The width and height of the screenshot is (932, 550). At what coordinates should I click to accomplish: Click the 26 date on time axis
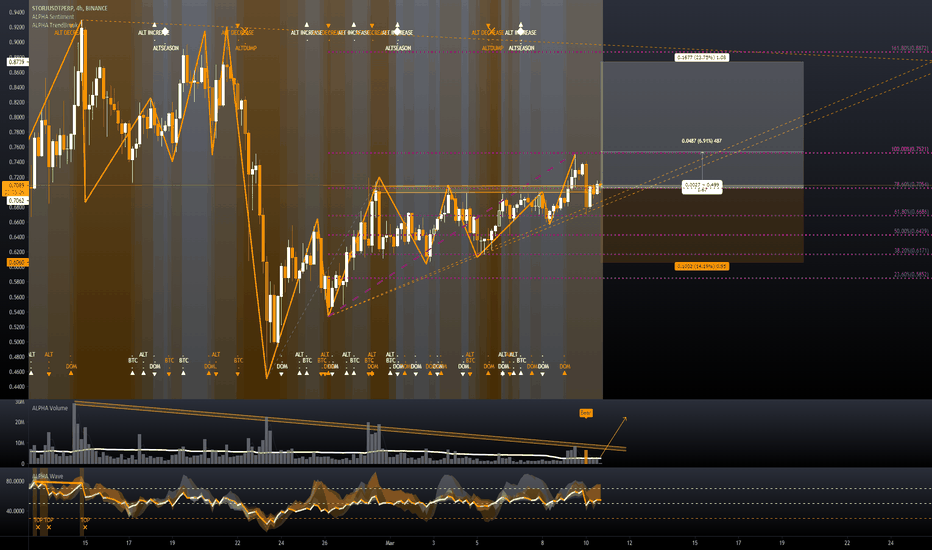tap(325, 543)
